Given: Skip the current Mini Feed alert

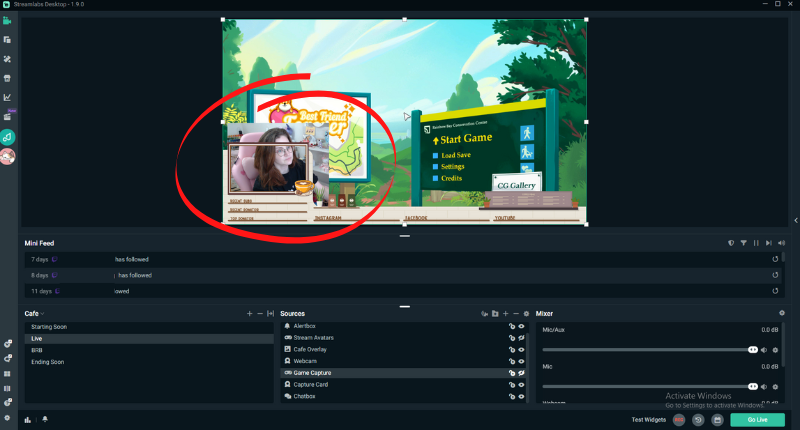Looking at the screenshot, I should [x=768, y=243].
